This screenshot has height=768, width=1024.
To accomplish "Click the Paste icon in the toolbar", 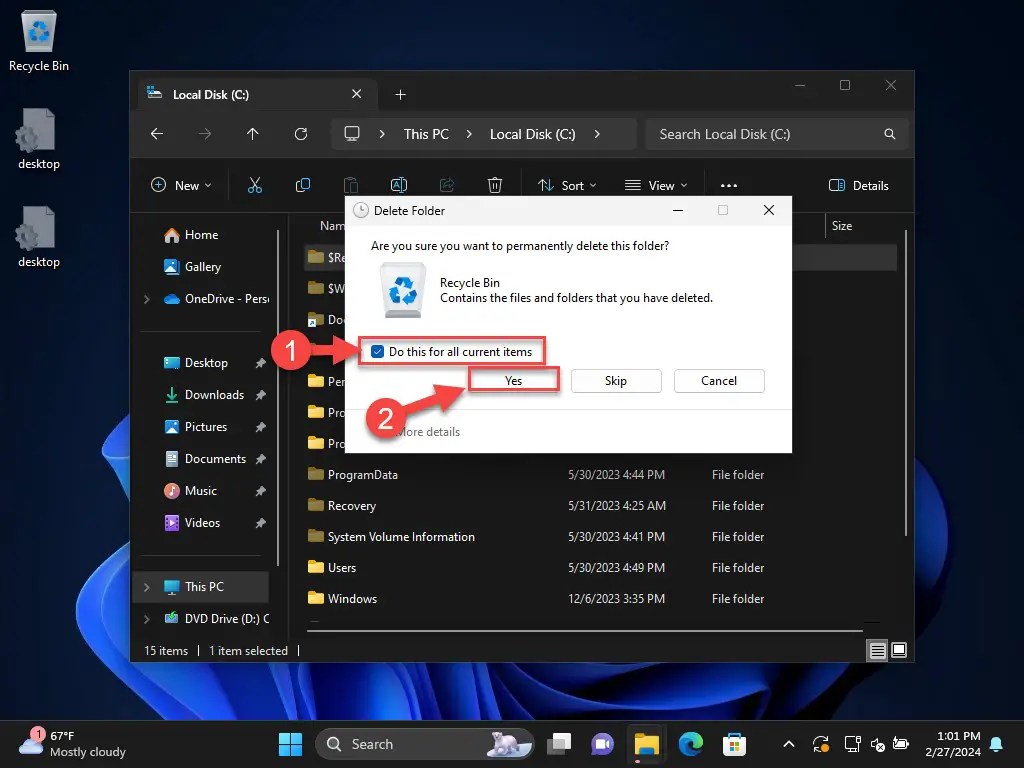I will [x=351, y=185].
